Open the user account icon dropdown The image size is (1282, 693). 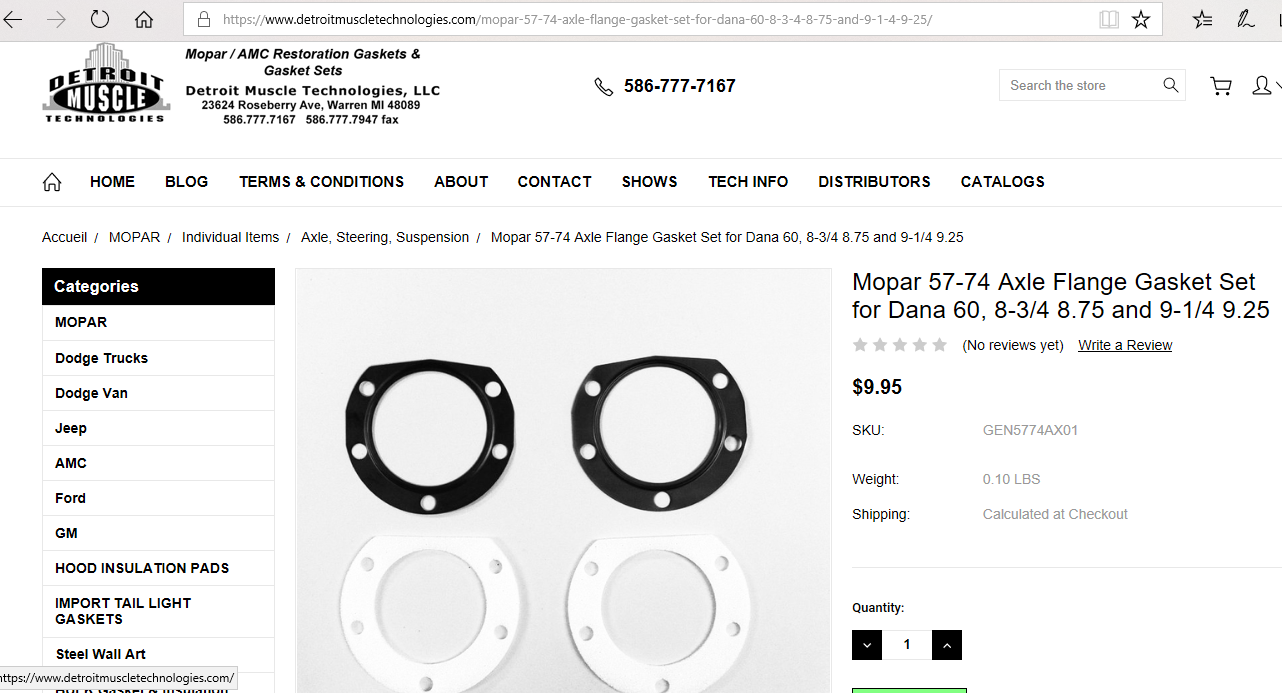click(x=1264, y=86)
